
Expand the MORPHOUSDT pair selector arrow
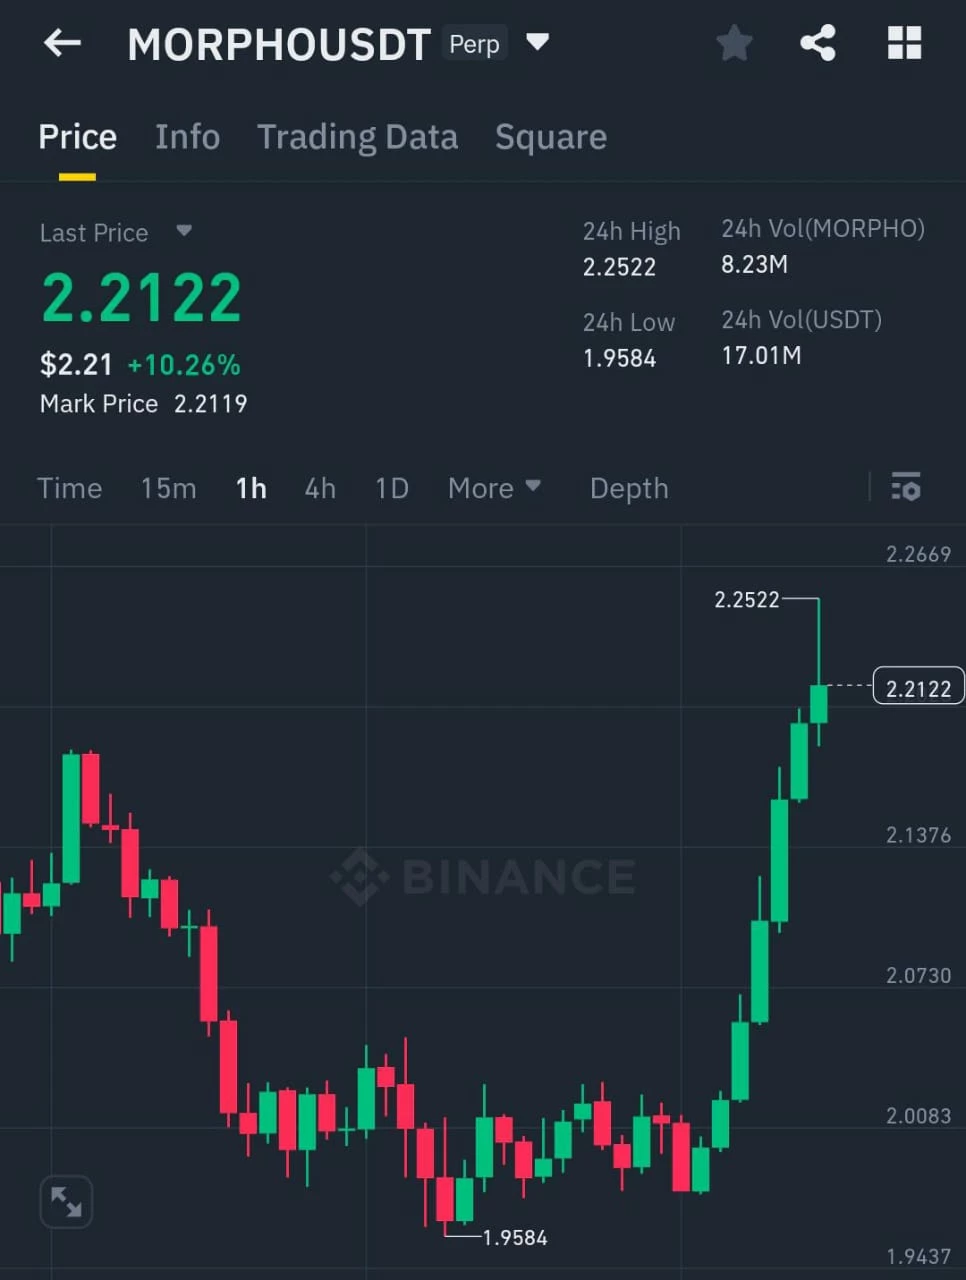pos(537,42)
